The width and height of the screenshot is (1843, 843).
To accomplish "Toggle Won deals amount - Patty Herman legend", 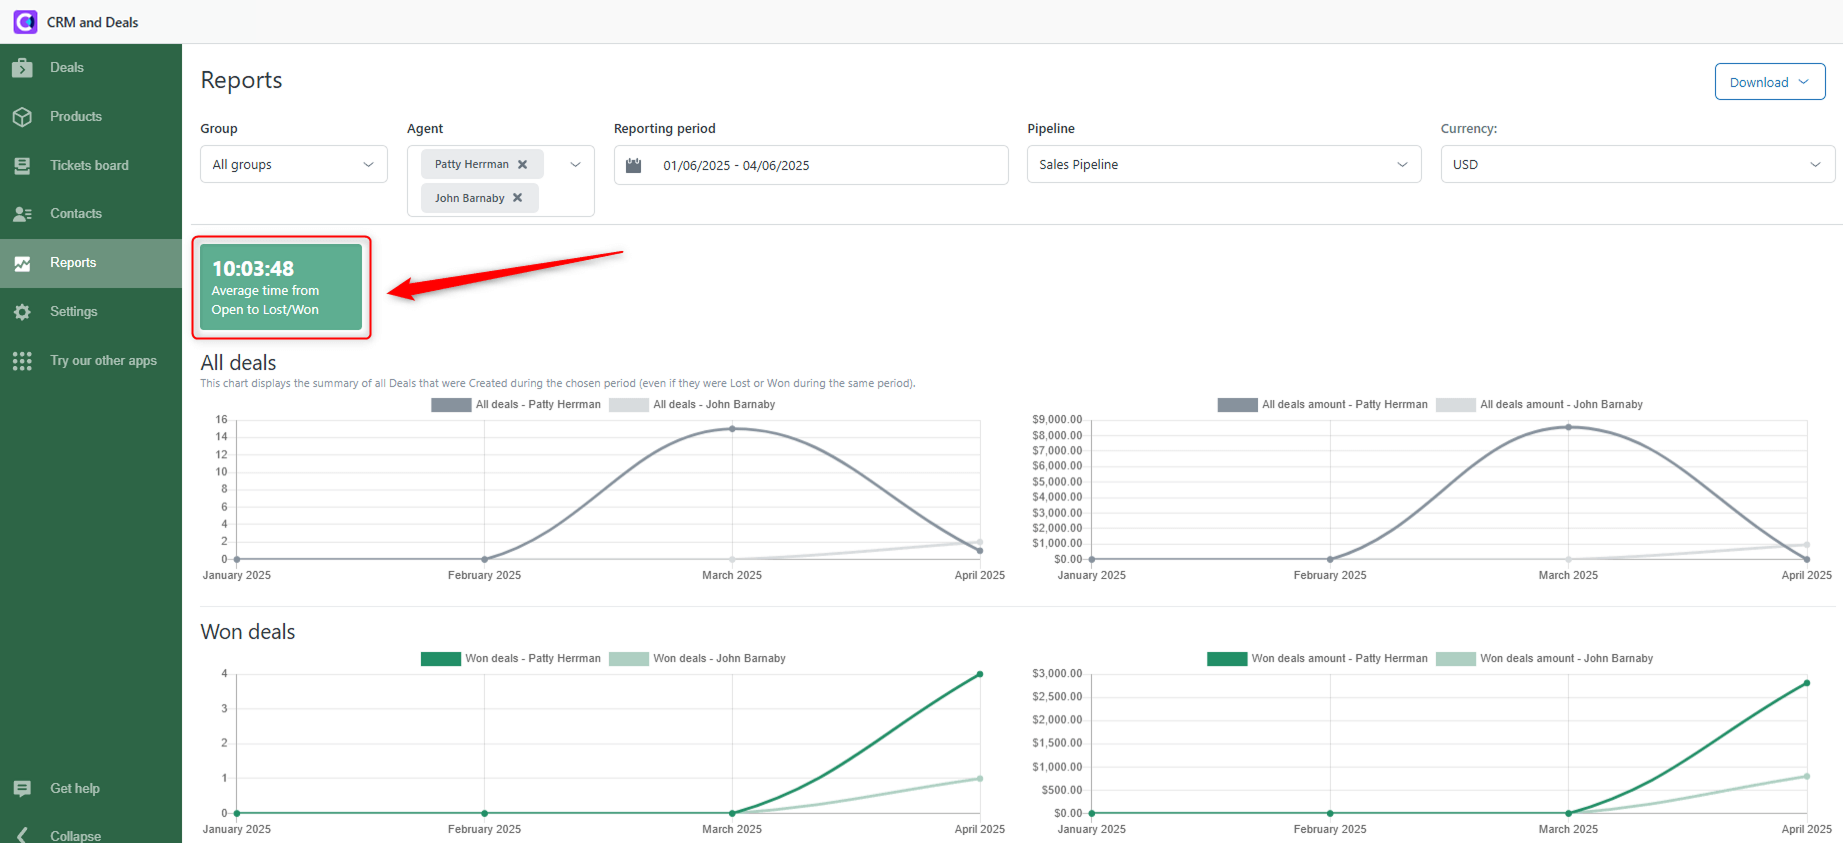I will (x=1317, y=659).
